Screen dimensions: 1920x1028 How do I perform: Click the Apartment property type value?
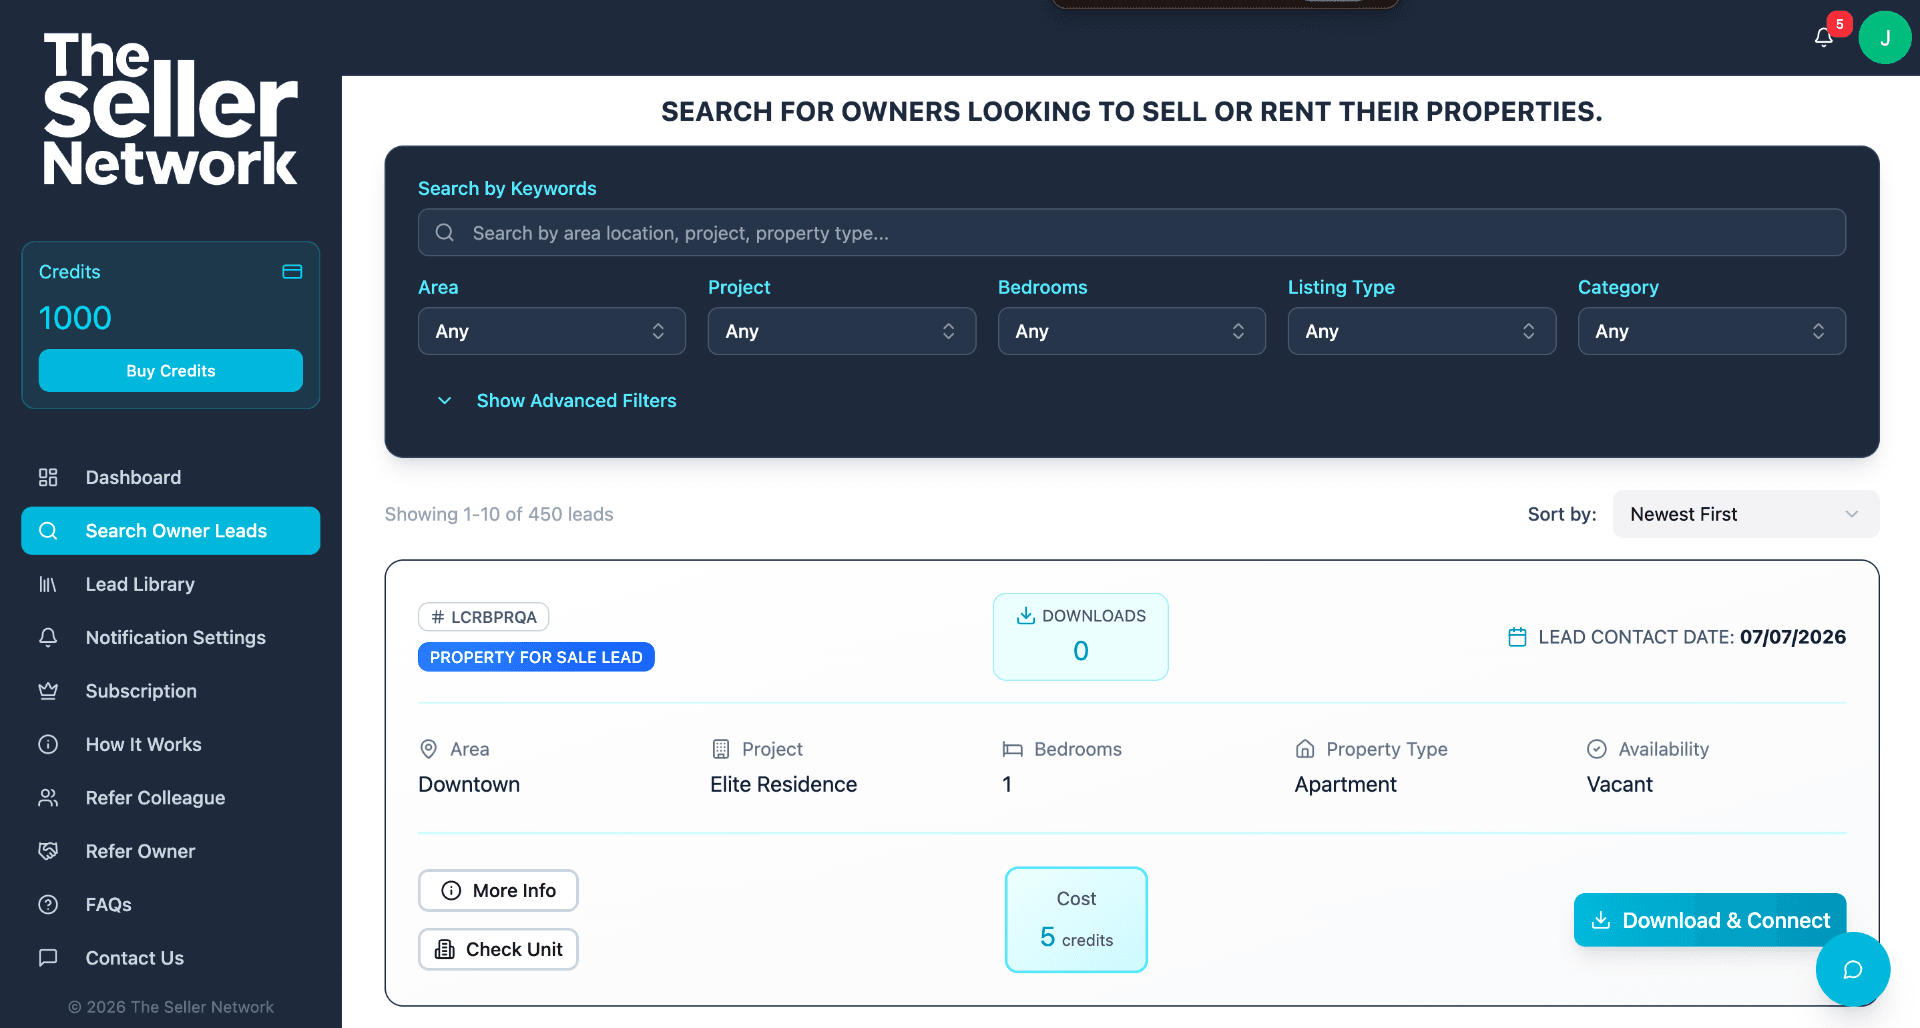(1346, 785)
